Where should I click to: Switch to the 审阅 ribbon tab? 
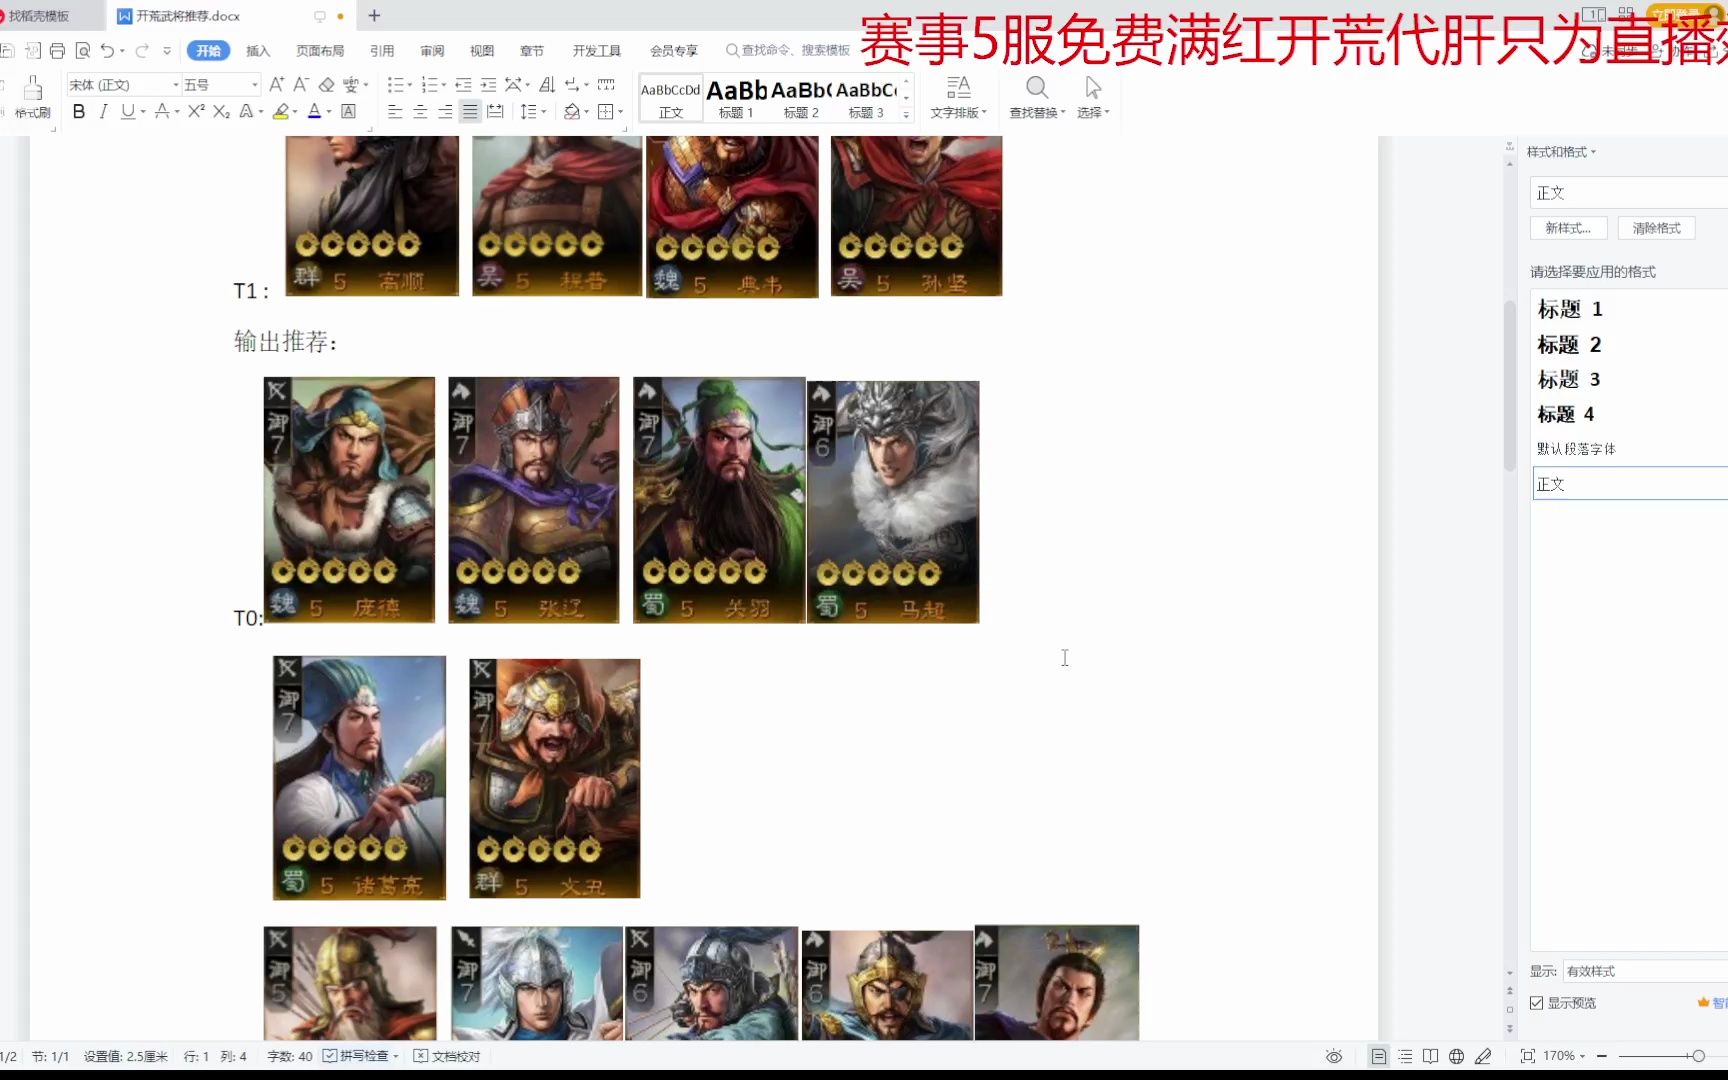point(432,51)
